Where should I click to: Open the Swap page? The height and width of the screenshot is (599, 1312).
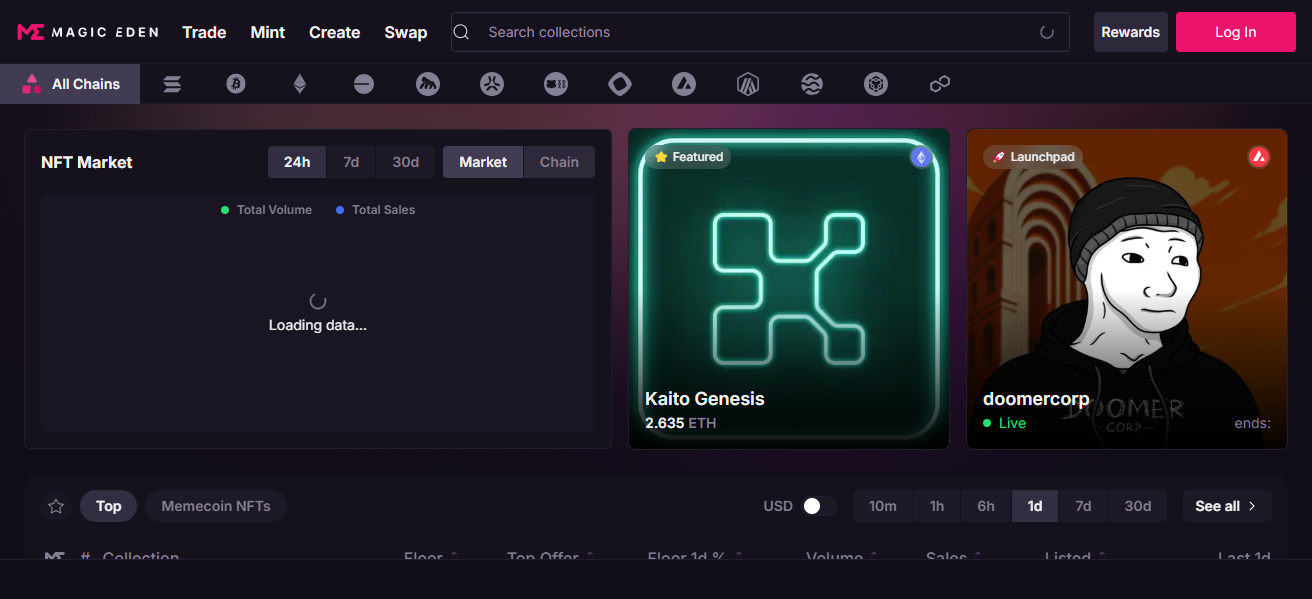406,32
